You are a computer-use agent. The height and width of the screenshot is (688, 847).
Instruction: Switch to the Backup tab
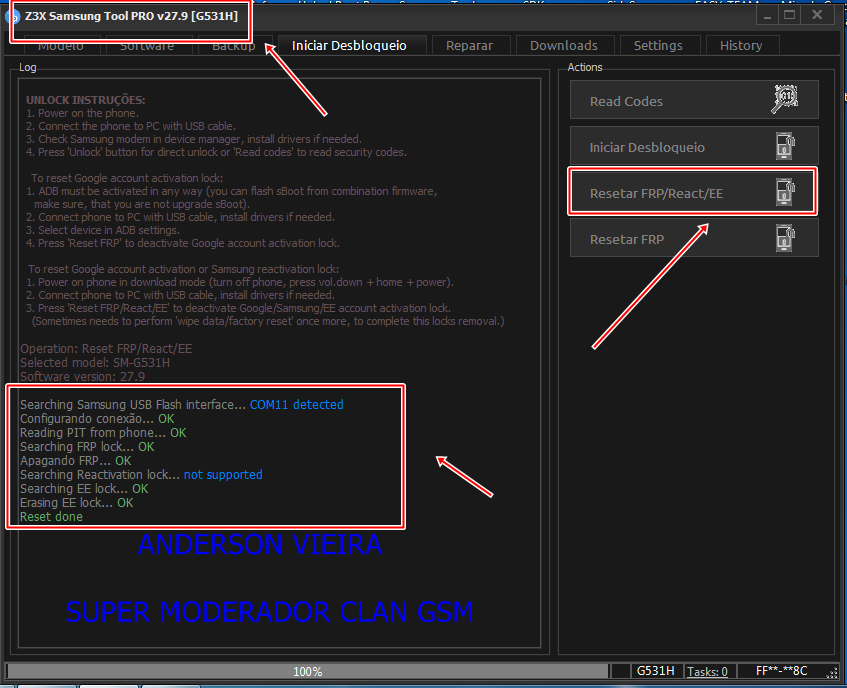(233, 46)
